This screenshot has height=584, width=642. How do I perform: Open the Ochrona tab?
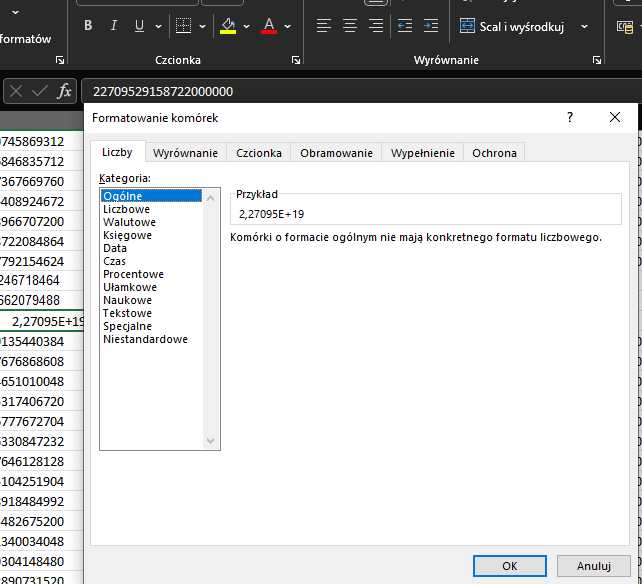click(x=494, y=153)
